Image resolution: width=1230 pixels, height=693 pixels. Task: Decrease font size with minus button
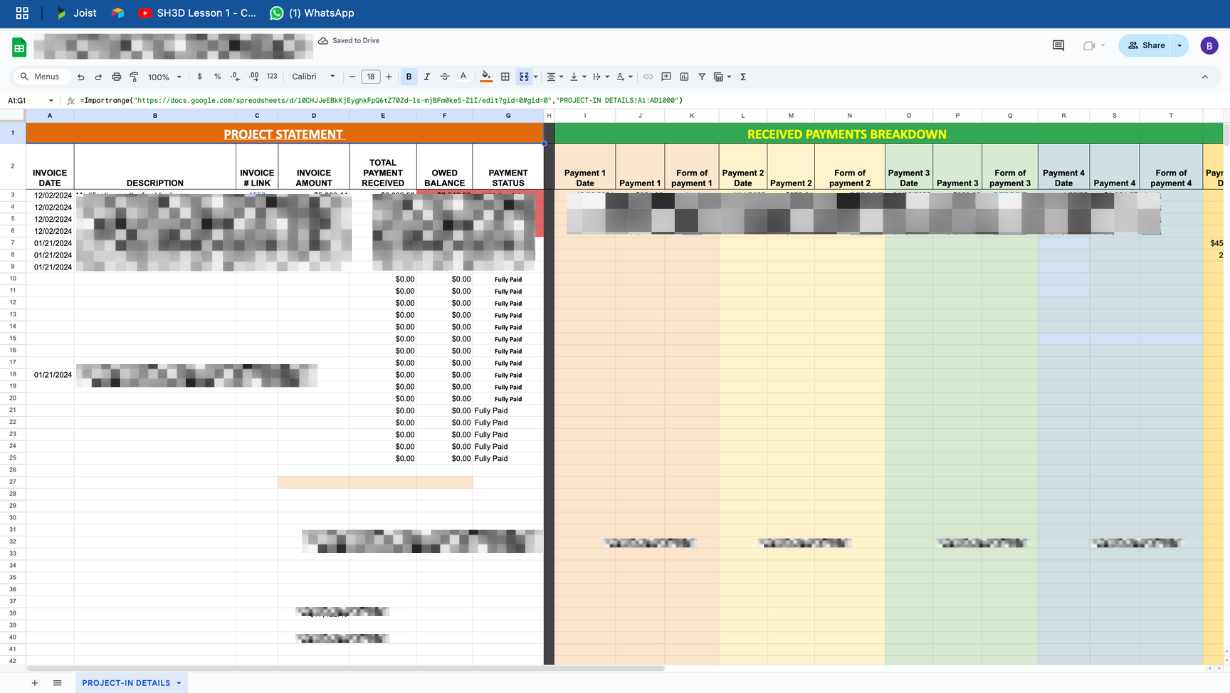point(352,77)
